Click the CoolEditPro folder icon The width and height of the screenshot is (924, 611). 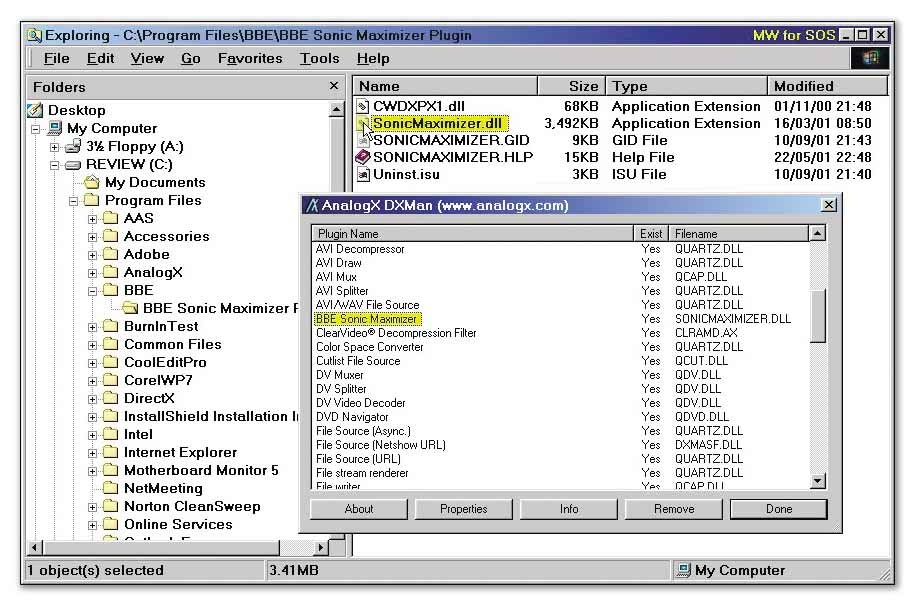tap(111, 362)
